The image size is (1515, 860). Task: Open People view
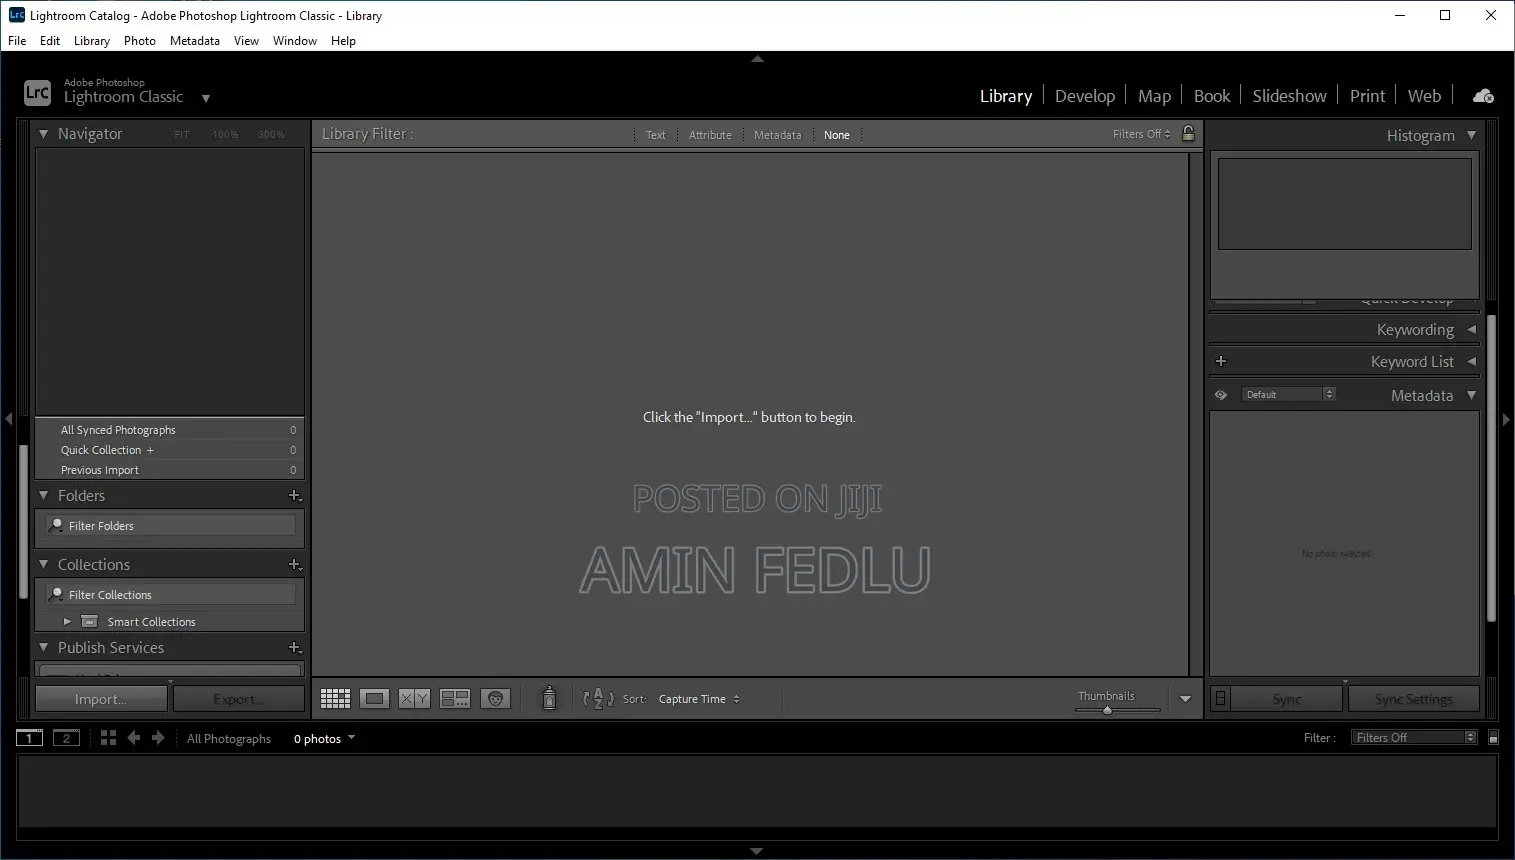point(495,698)
